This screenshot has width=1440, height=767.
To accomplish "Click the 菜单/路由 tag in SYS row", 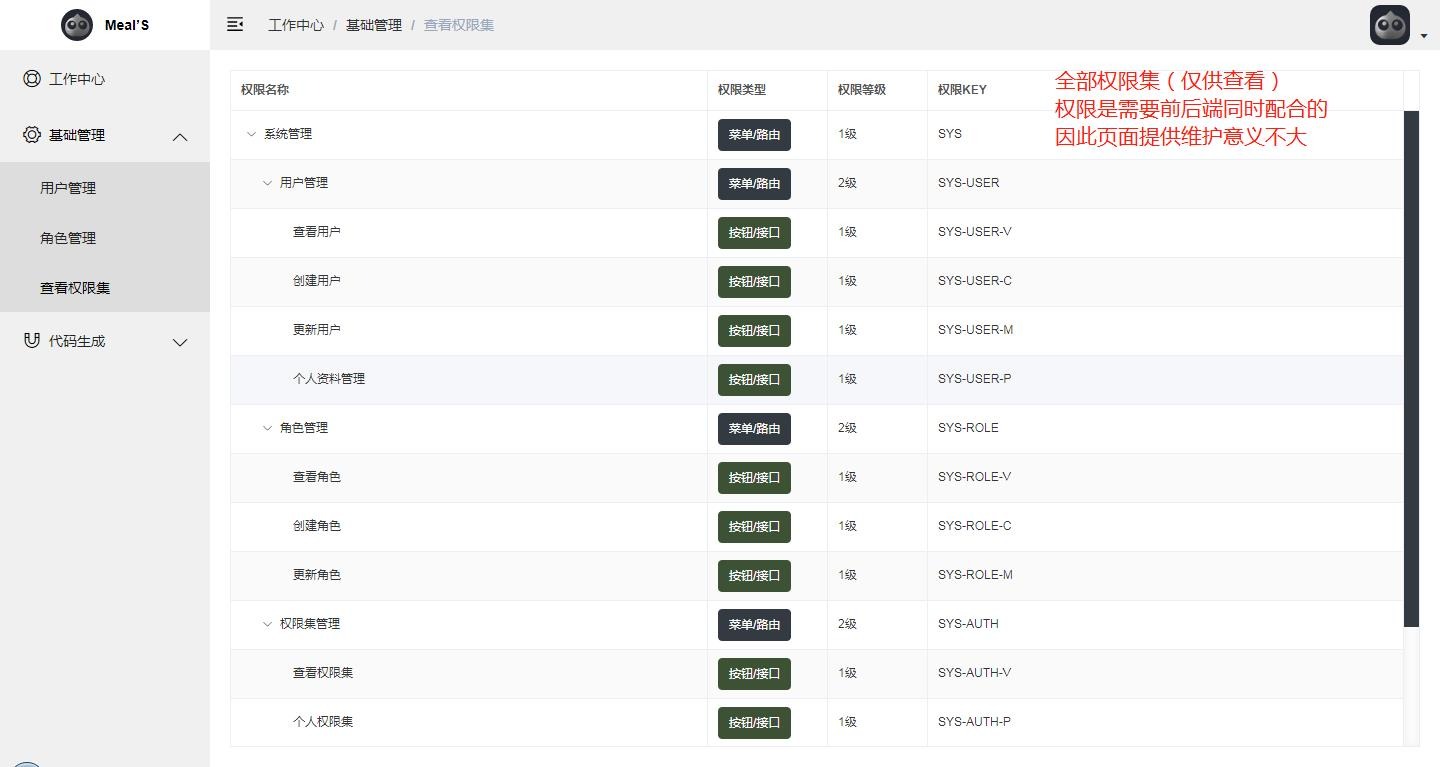I will click(754, 135).
